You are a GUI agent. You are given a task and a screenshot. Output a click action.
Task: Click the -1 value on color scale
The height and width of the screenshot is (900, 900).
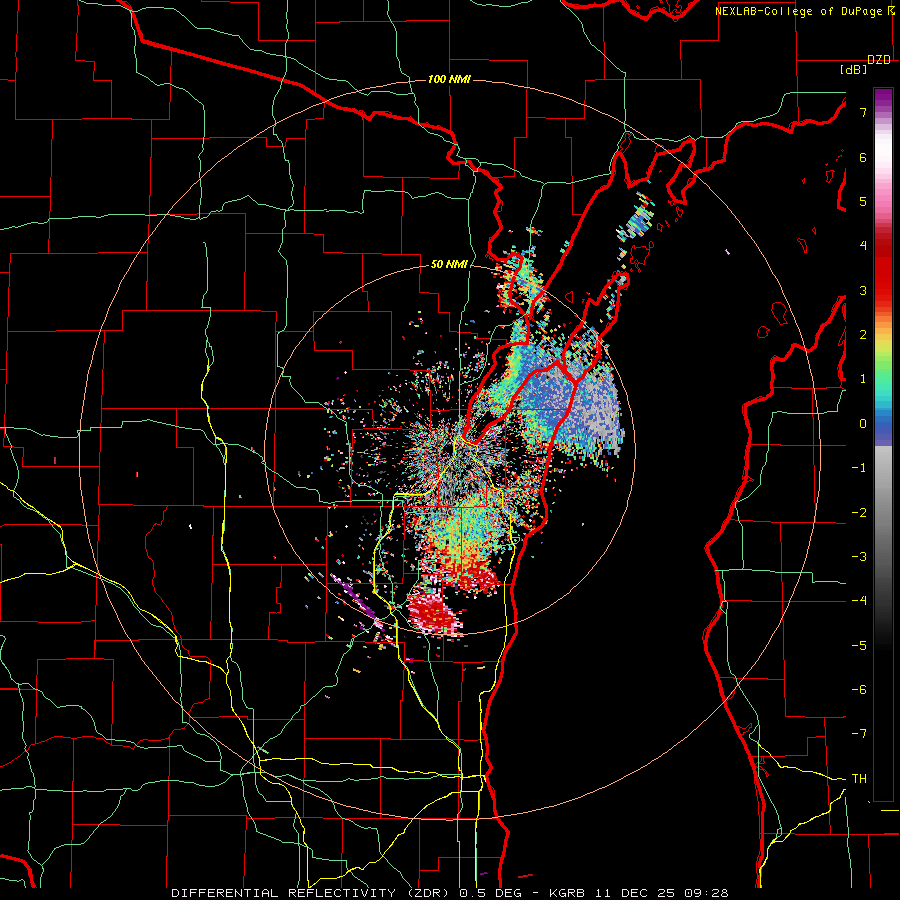[859, 467]
